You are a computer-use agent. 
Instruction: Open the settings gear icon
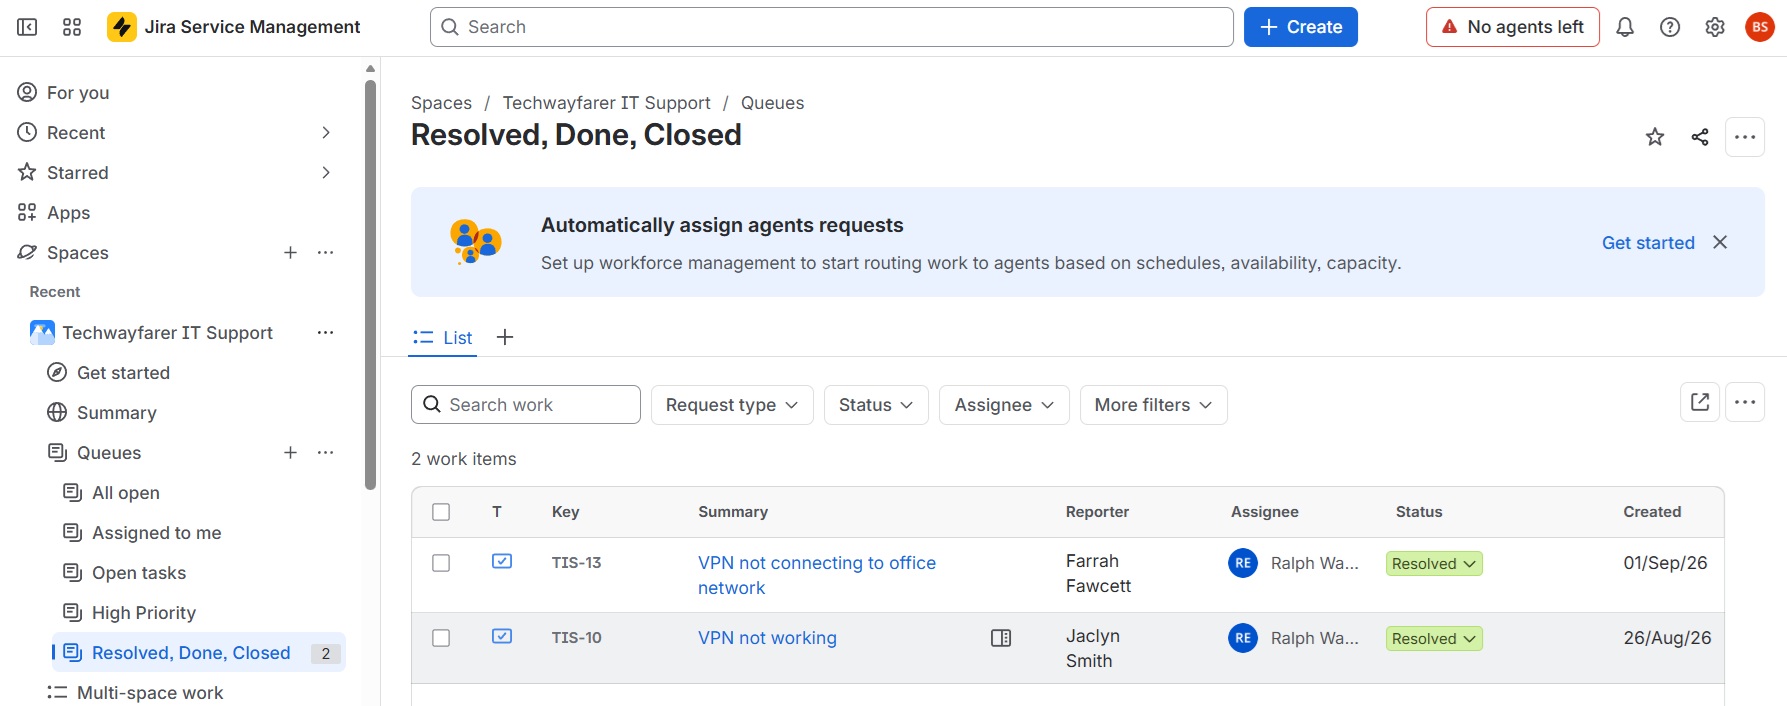1715,27
